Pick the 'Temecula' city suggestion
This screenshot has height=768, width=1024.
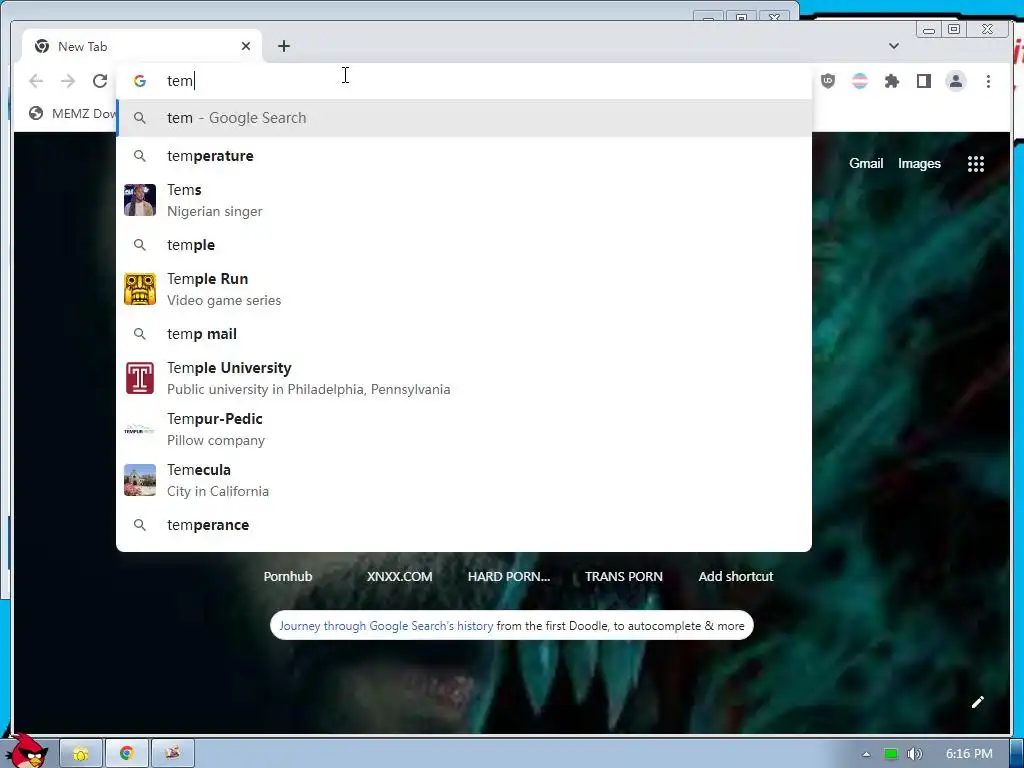coord(464,480)
